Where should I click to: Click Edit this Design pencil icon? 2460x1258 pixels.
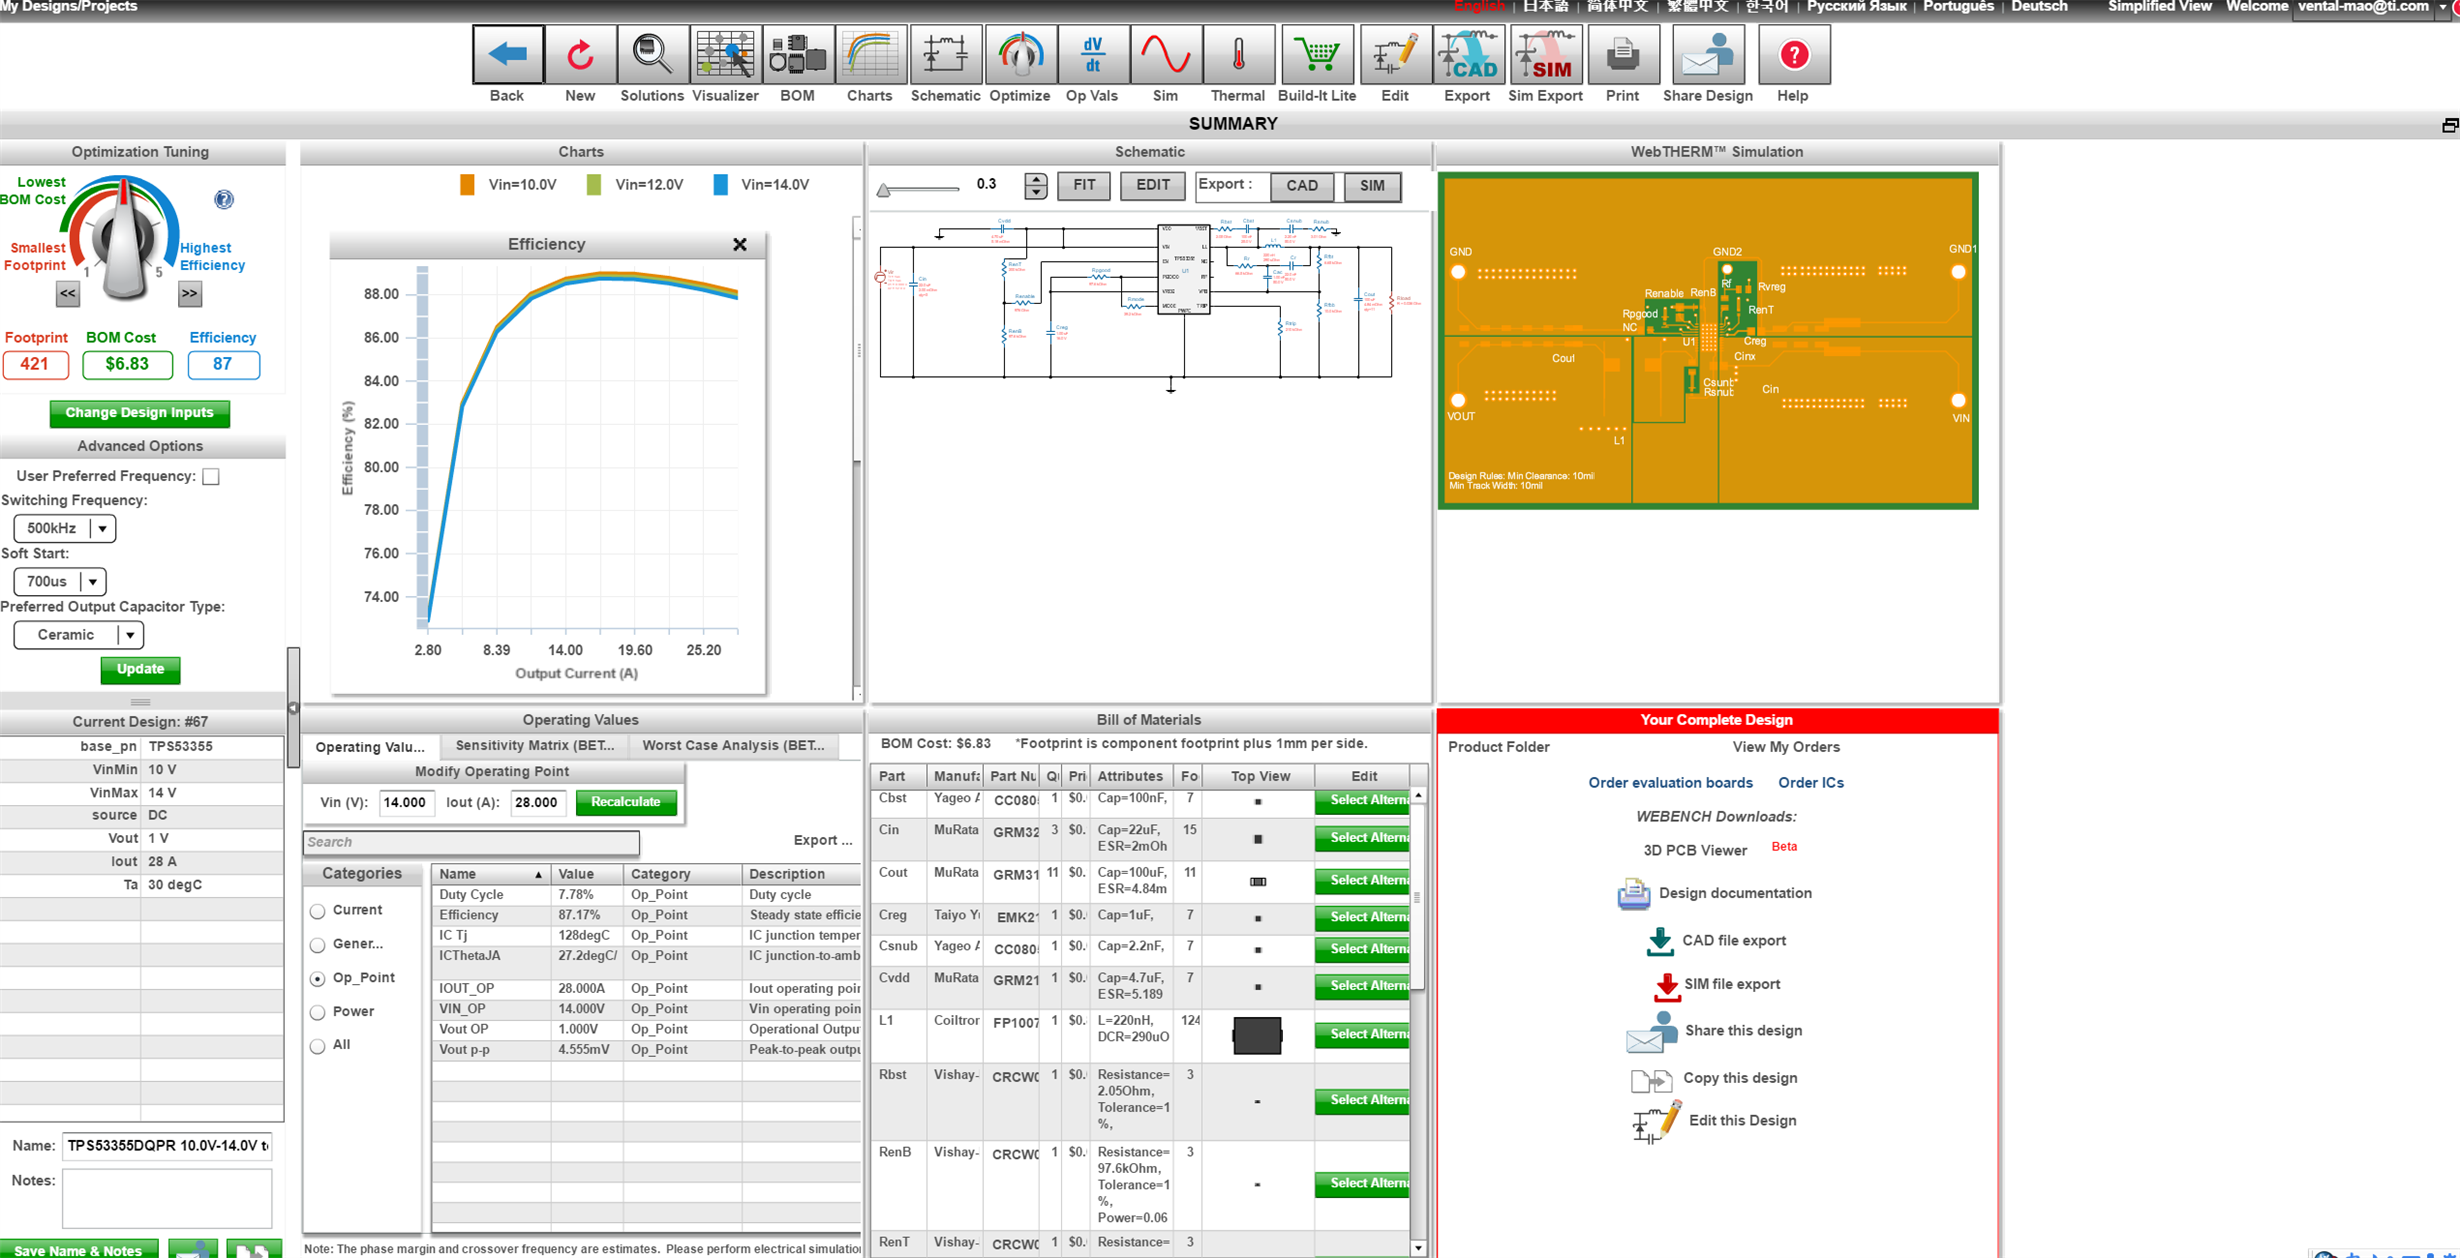pos(1656,1122)
